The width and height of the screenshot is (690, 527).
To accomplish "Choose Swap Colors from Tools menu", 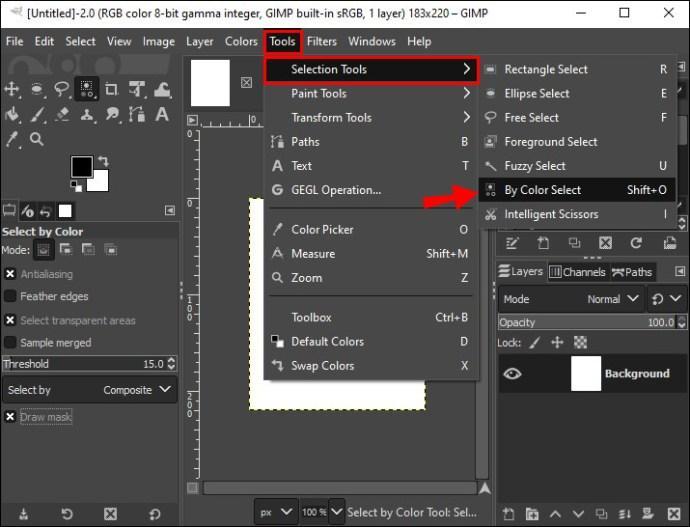I will point(371,366).
